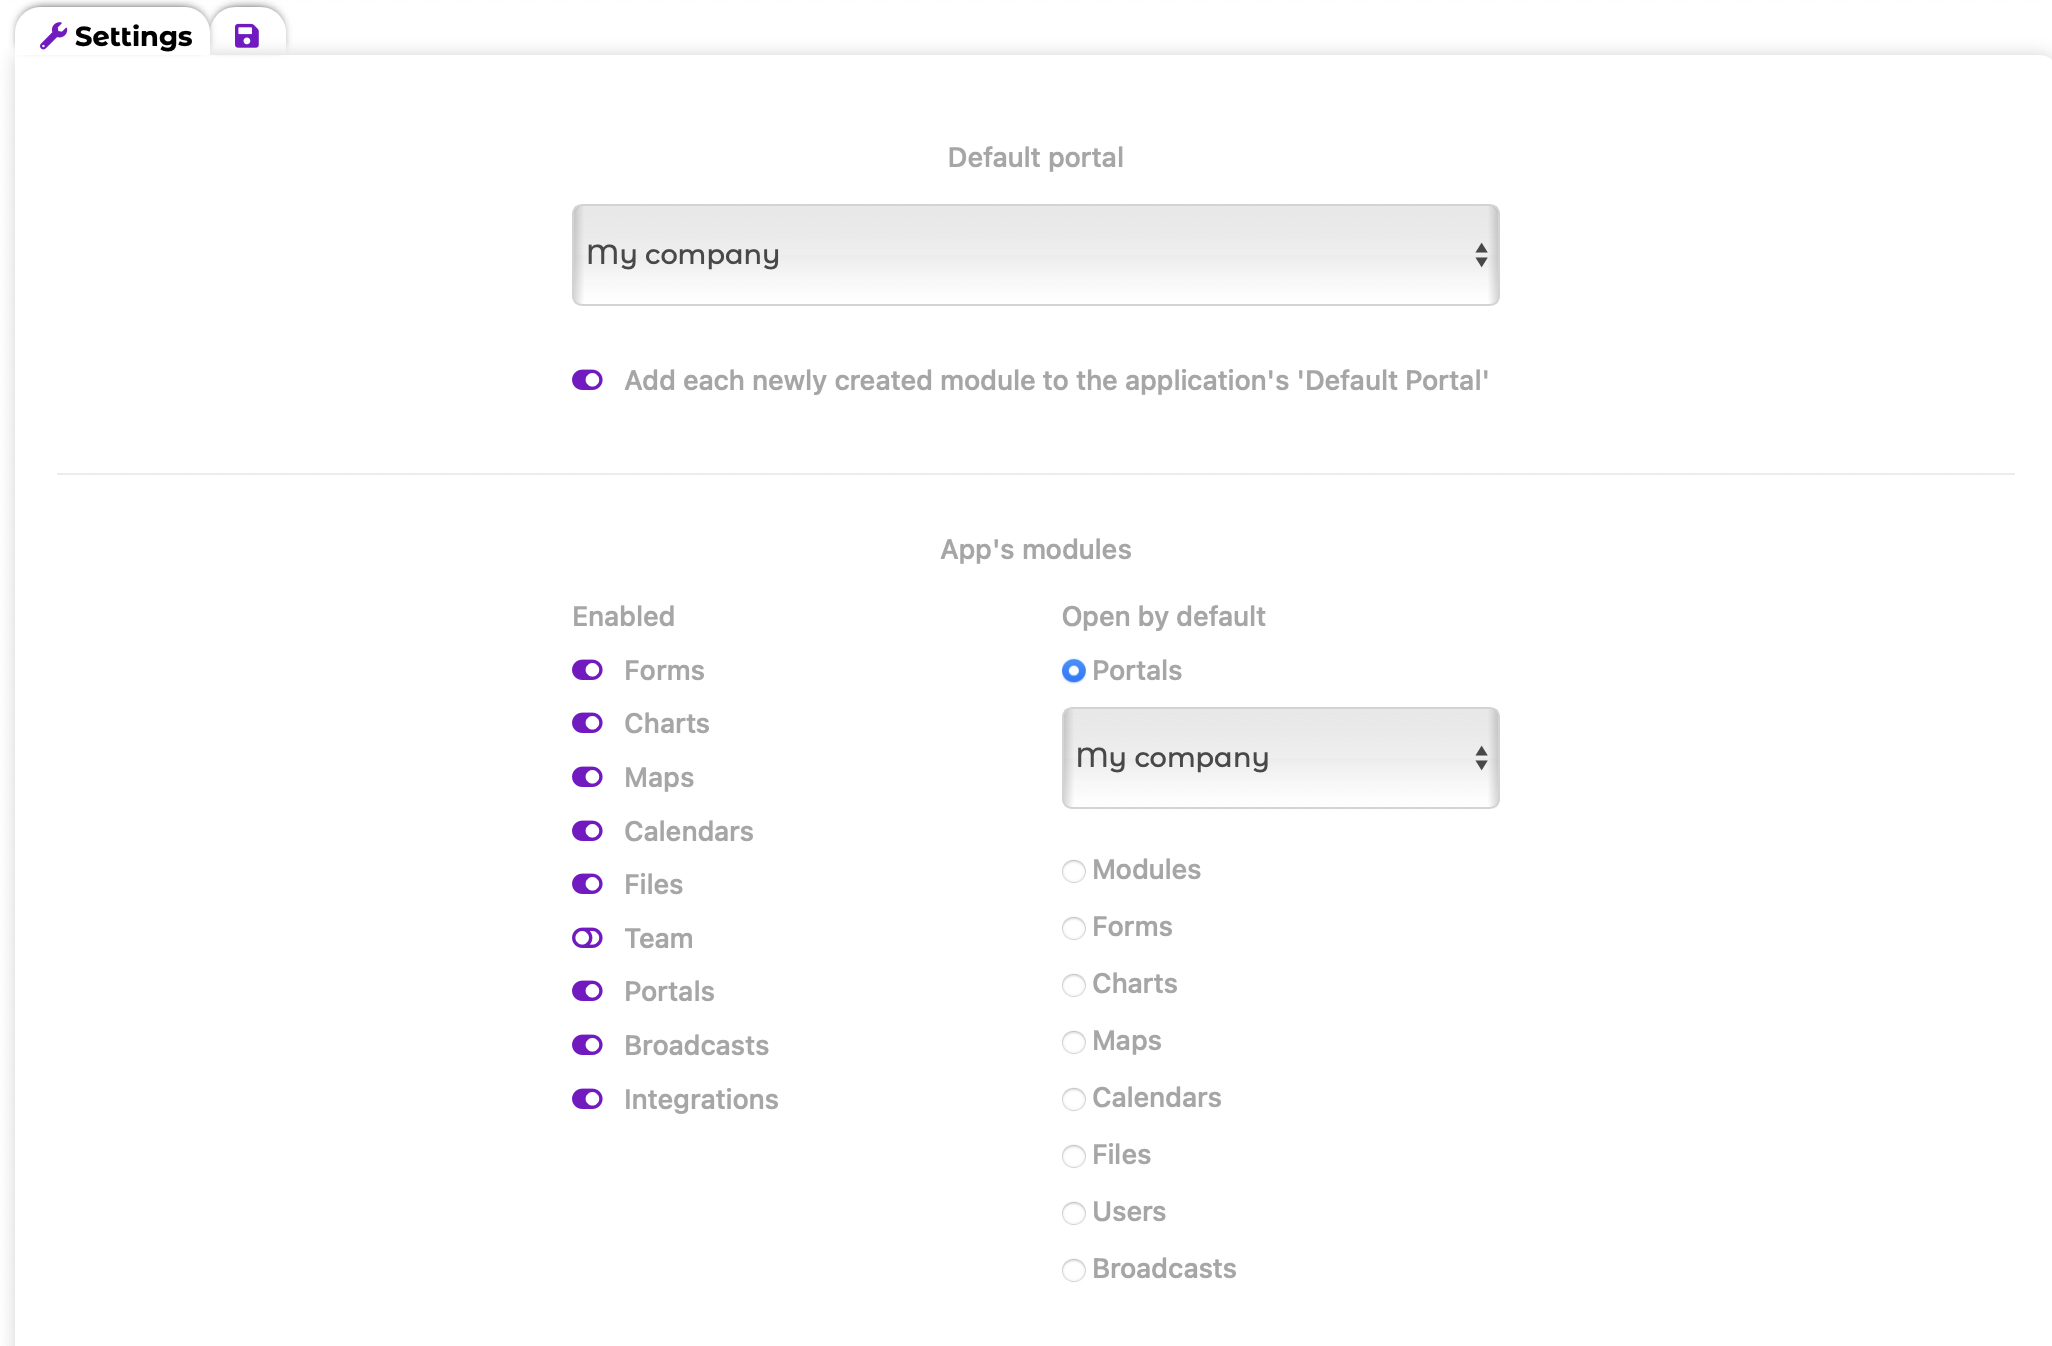Select Broadcasts radio under Open by default

tap(1074, 1270)
